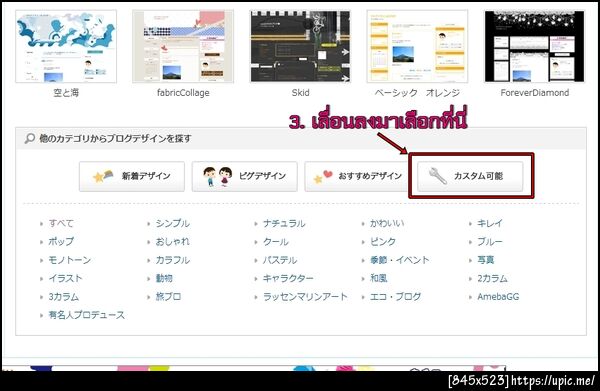Choose the カラフル category

click(x=173, y=260)
